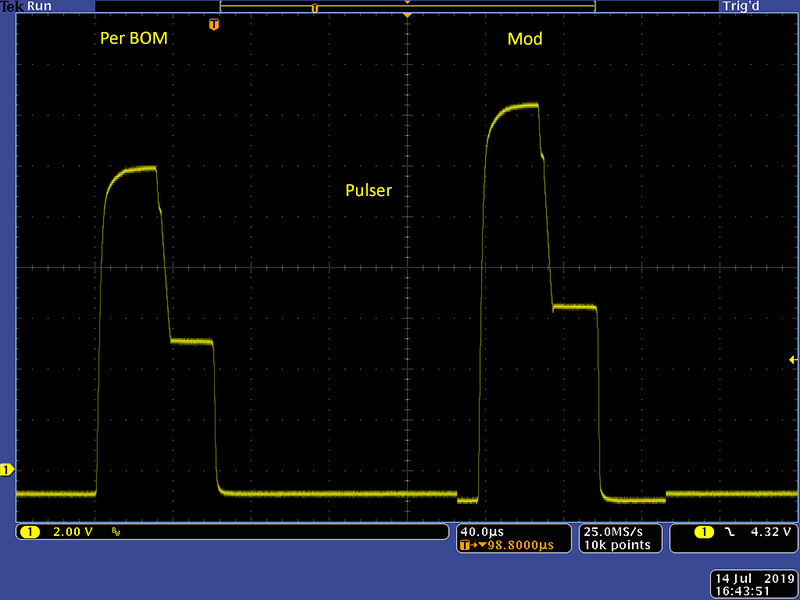Click the 10k points record length readout
This screenshot has width=800, height=600.
618,545
